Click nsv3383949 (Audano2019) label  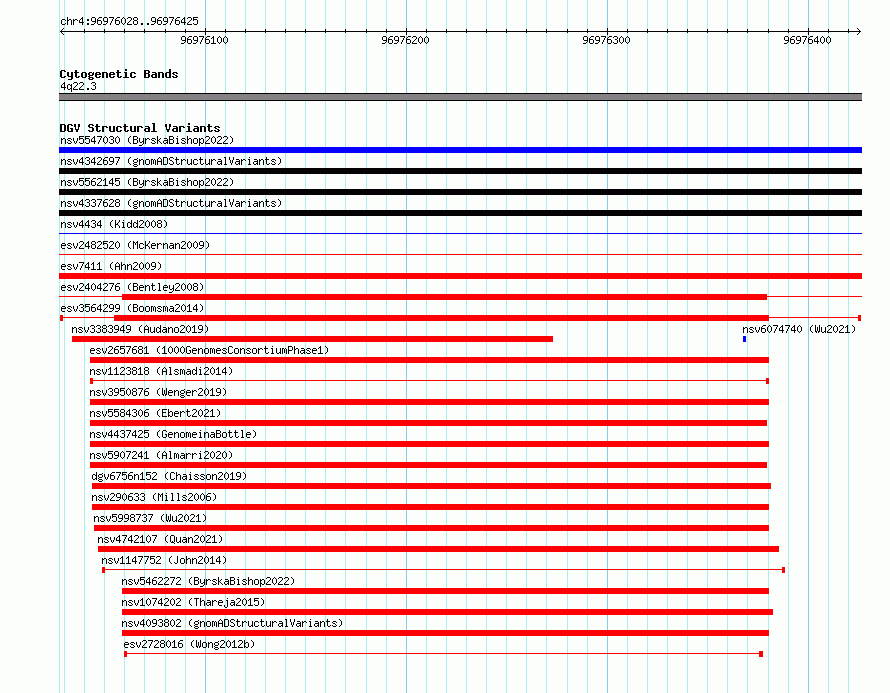pos(140,329)
